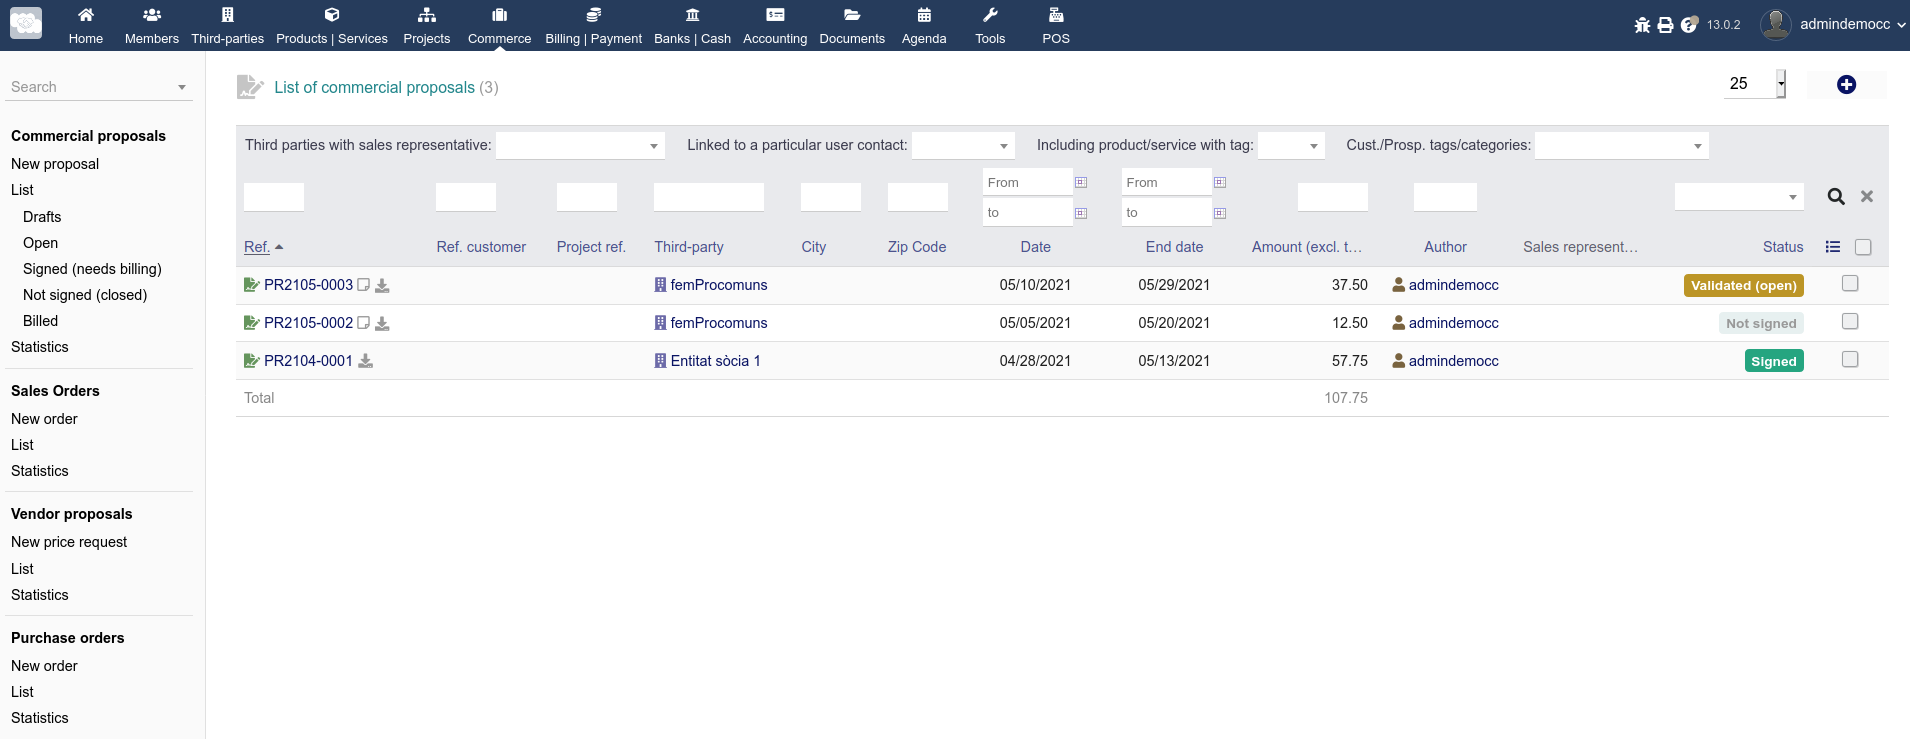The height and width of the screenshot is (739, 1910).
Task: Open third-party Entitat sòcia 1
Action: (715, 361)
